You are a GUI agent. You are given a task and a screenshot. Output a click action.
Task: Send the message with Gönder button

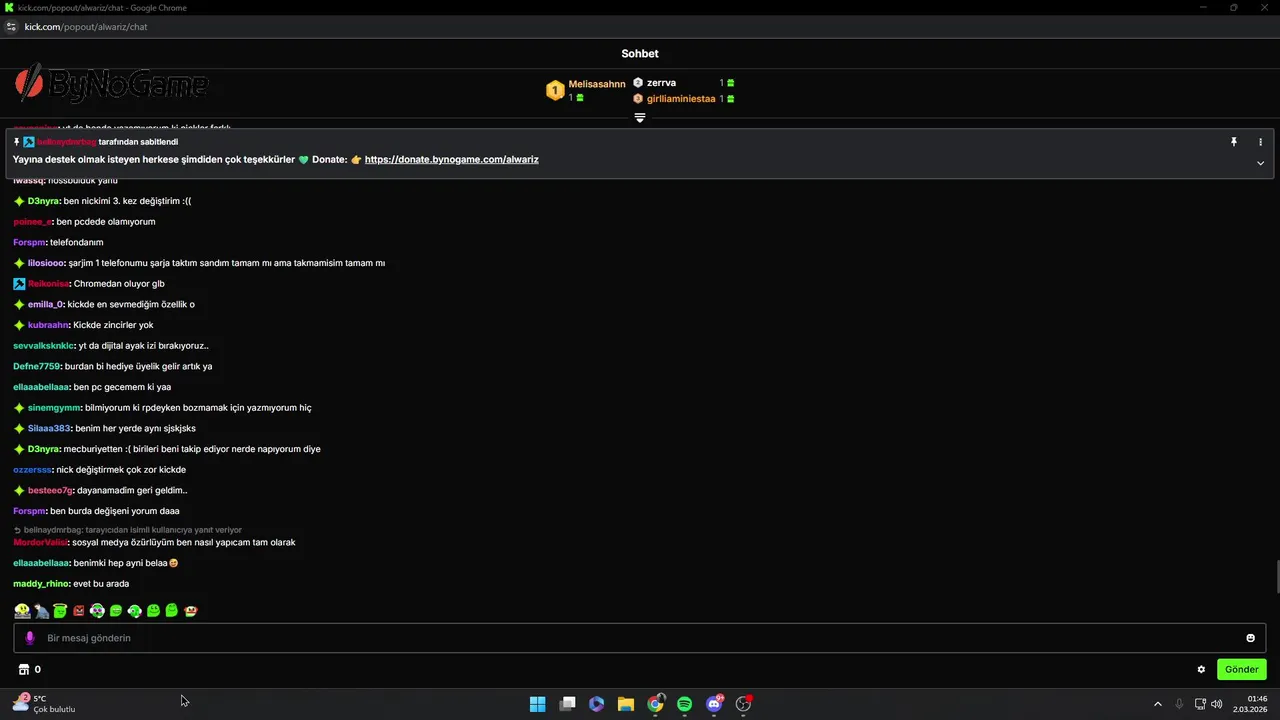1241,669
